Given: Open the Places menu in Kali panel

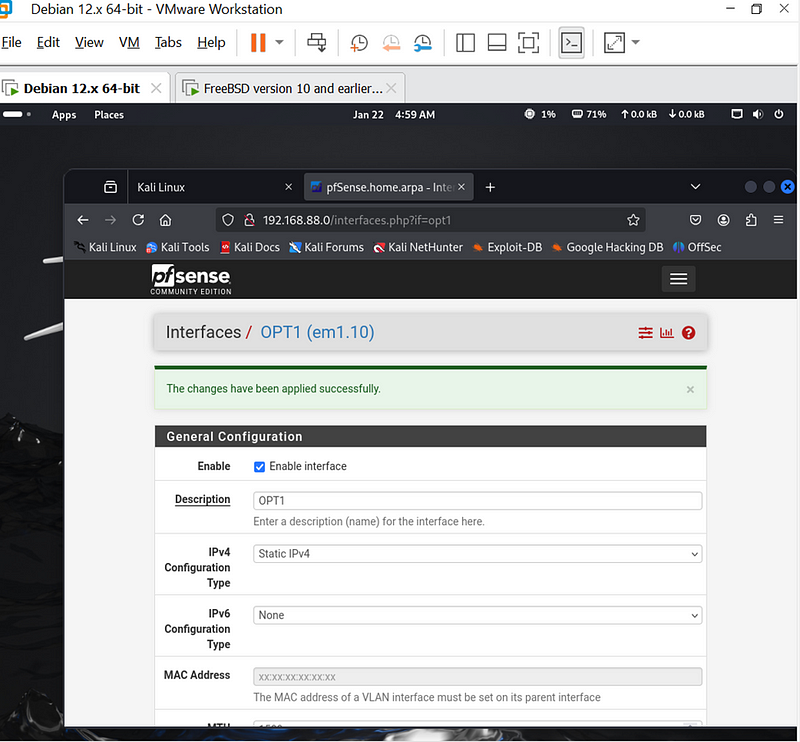Looking at the screenshot, I should pyautogui.click(x=109, y=115).
